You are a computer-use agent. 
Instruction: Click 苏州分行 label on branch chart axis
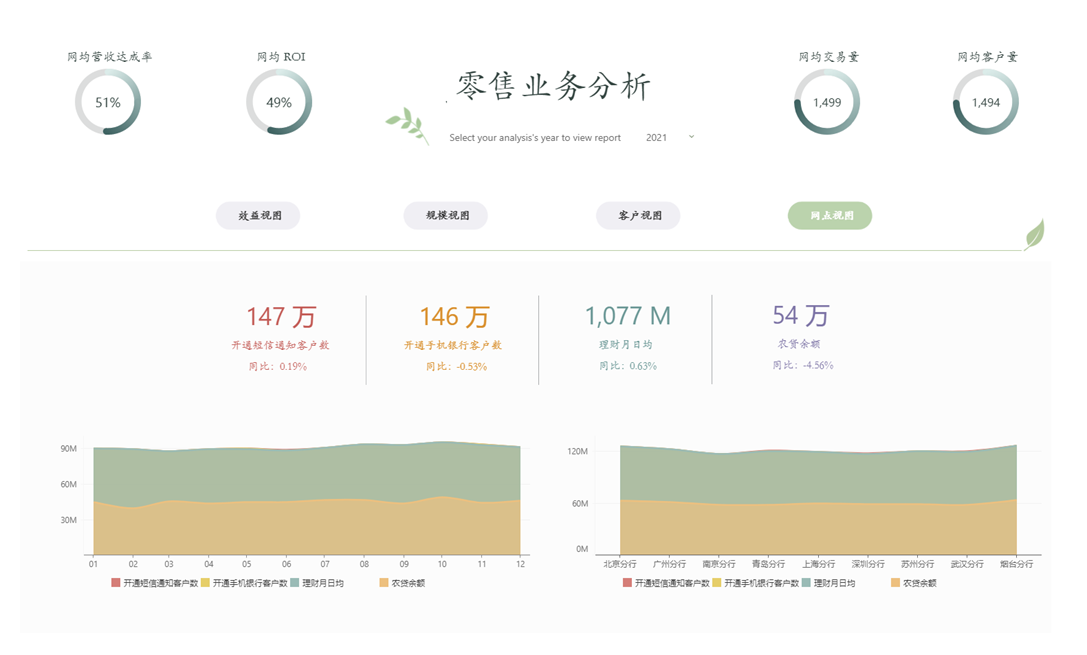(917, 564)
